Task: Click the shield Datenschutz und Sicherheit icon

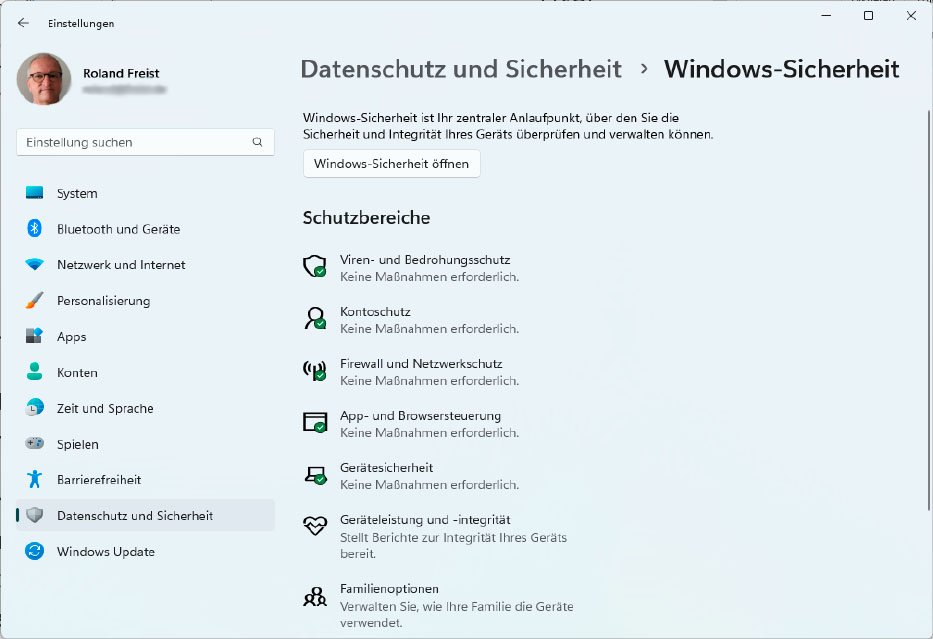Action: [x=35, y=515]
